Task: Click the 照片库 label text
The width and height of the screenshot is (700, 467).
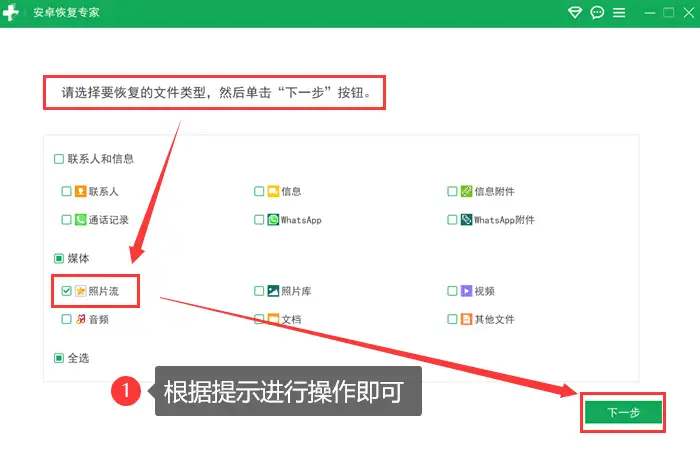Action: click(296, 291)
